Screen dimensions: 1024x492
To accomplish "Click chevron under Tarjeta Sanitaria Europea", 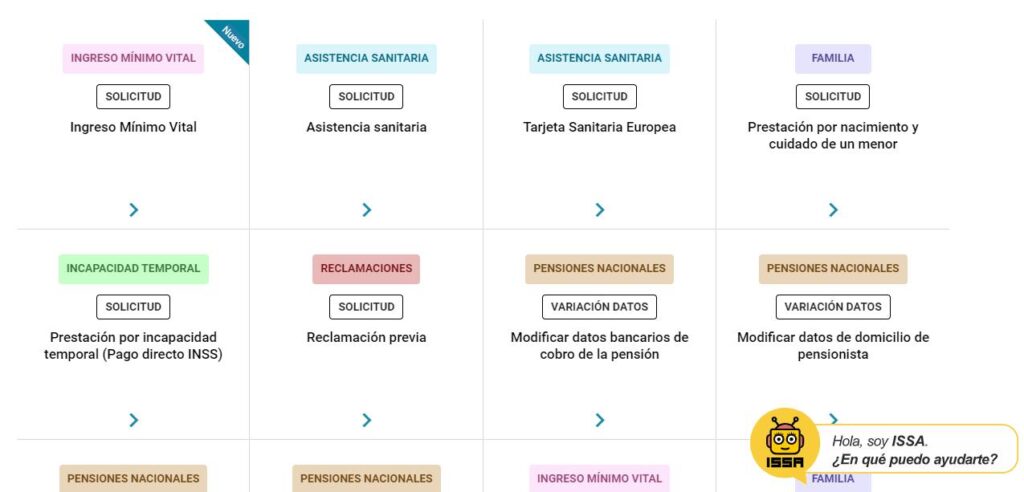I will pyautogui.click(x=599, y=210).
